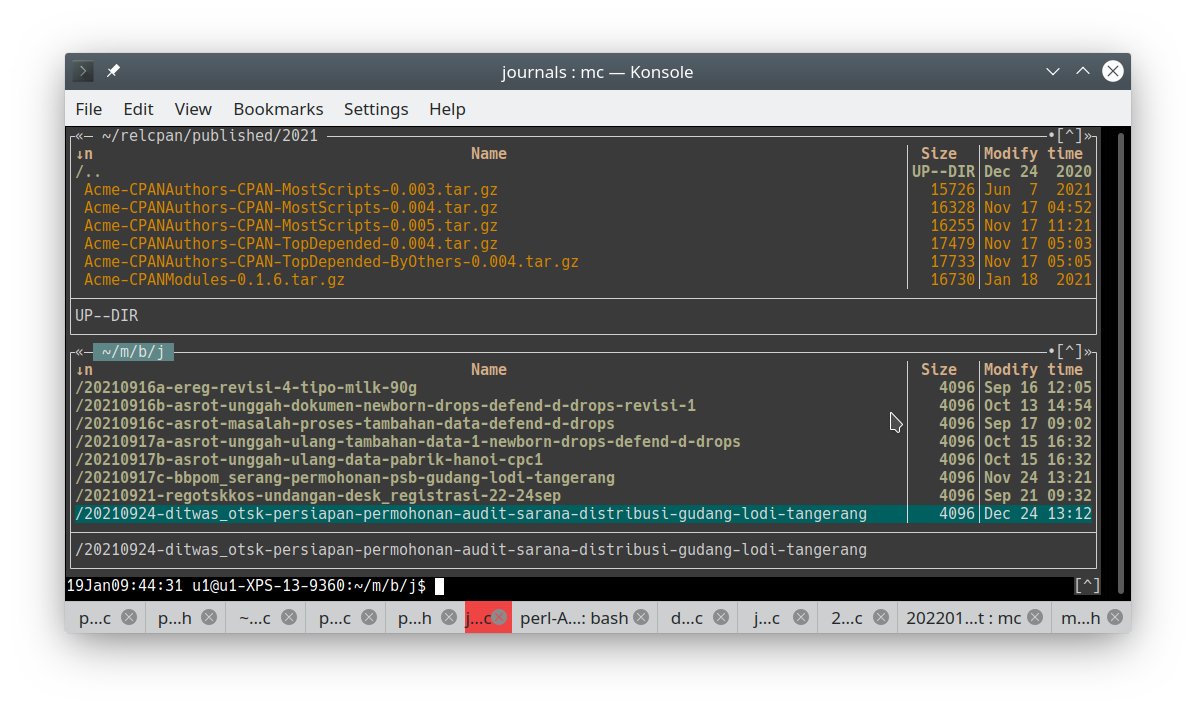Close the '202201...t : mc' tab via X
Viewport: 1196px width, 710px height.
coord(1035,618)
